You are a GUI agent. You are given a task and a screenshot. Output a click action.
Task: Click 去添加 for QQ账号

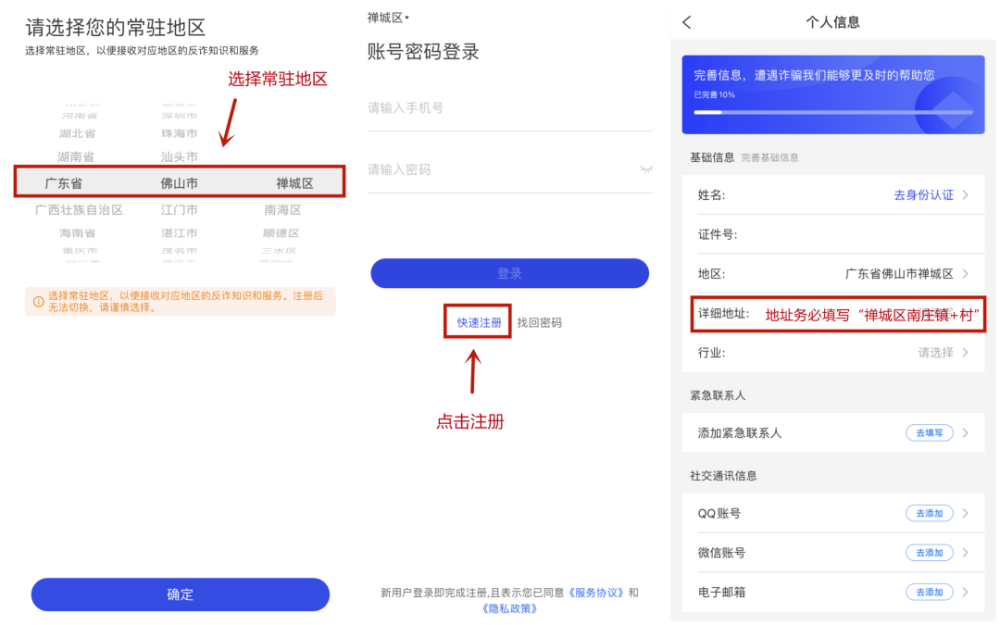tap(929, 513)
